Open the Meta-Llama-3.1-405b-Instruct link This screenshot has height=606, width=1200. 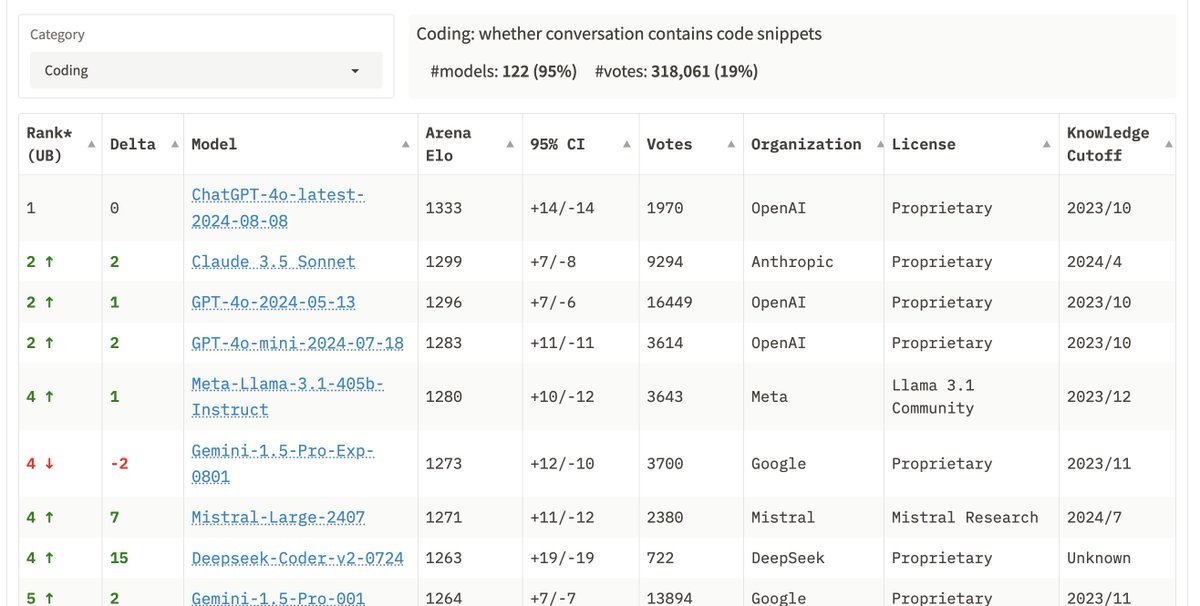[x=288, y=397]
